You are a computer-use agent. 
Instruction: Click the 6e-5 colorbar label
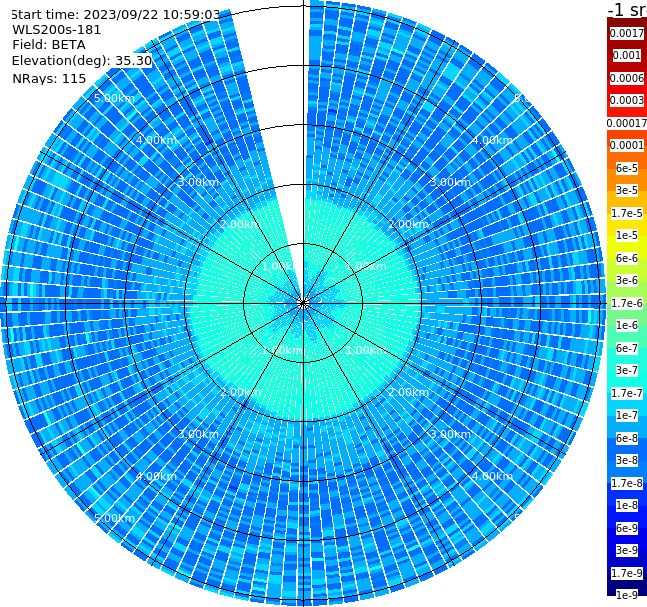(627, 168)
